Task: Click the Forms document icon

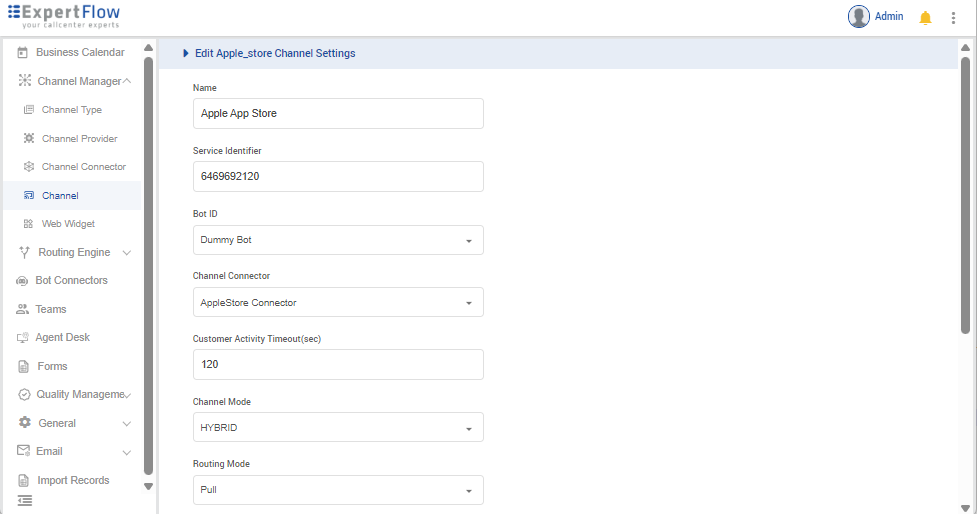Action: click(23, 366)
